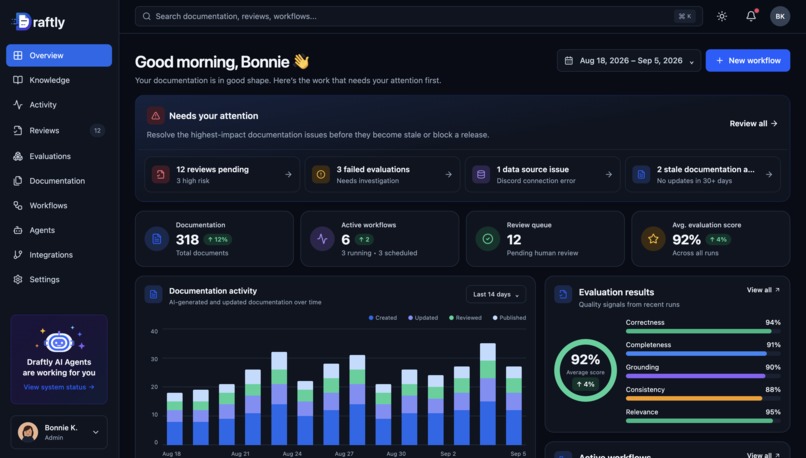The width and height of the screenshot is (806, 458).
Task: Open the notifications bell
Action: point(751,16)
